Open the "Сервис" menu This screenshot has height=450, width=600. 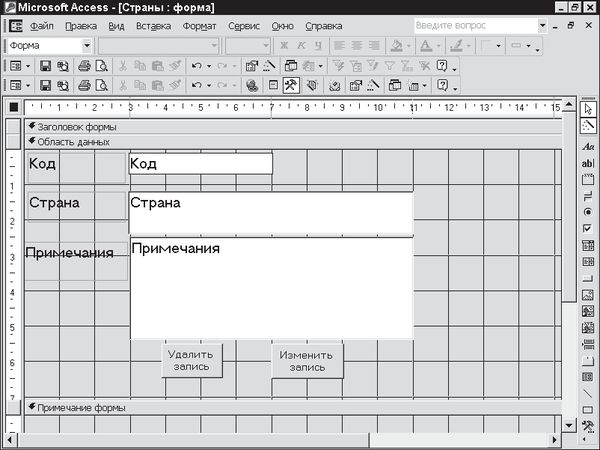tap(245, 24)
